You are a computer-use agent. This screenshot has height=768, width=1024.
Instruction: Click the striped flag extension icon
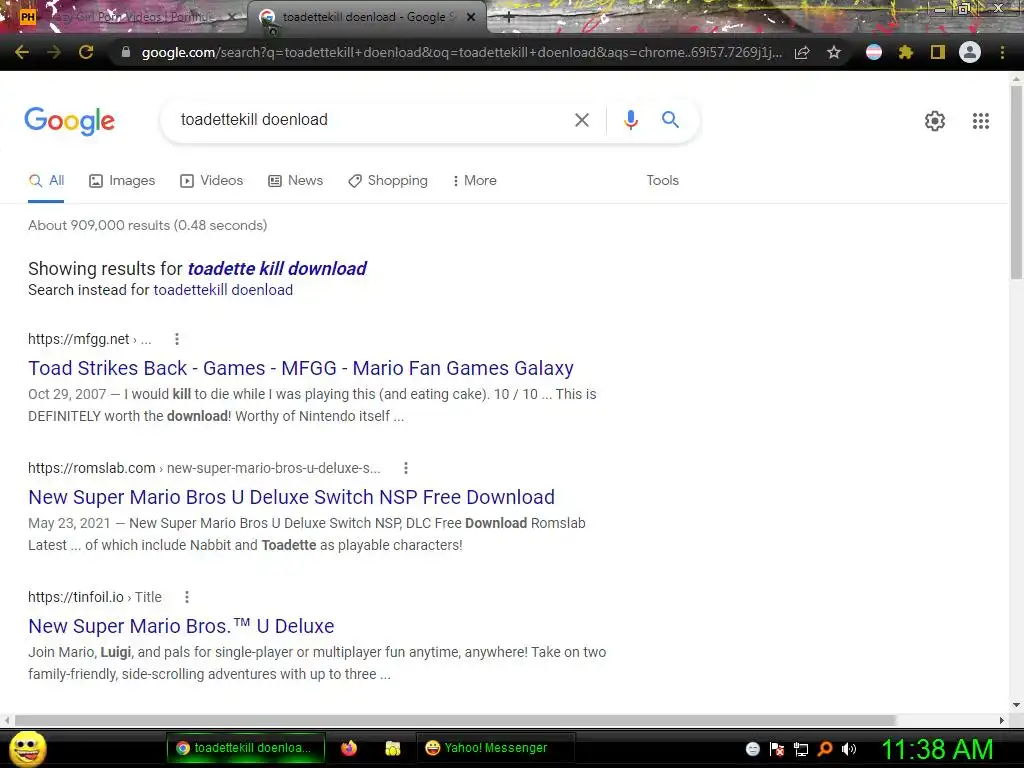(x=874, y=52)
